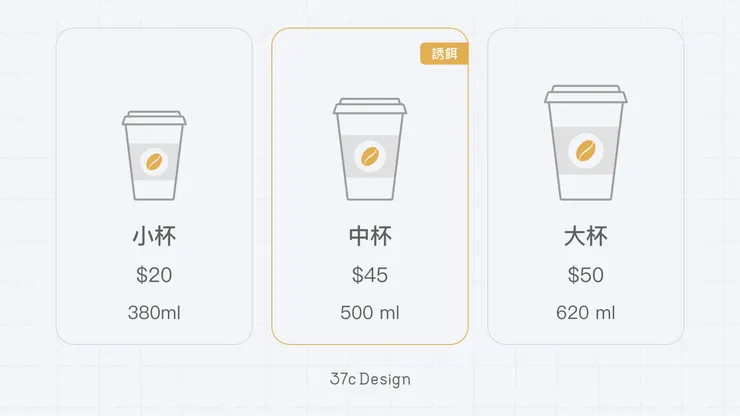Click the coffee bean logo on medium cup
Screen dimensions: 740x416
click(x=370, y=156)
